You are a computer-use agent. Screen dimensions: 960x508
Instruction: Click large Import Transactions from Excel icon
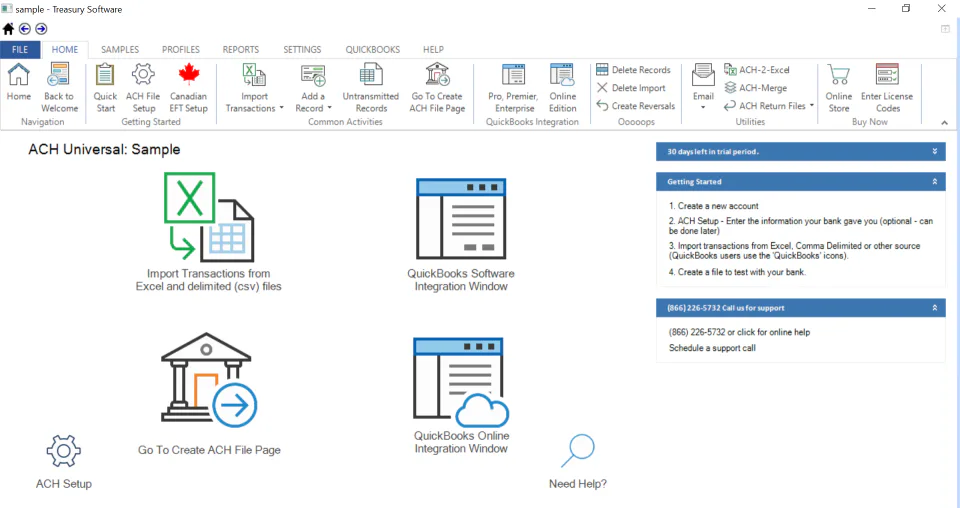209,217
